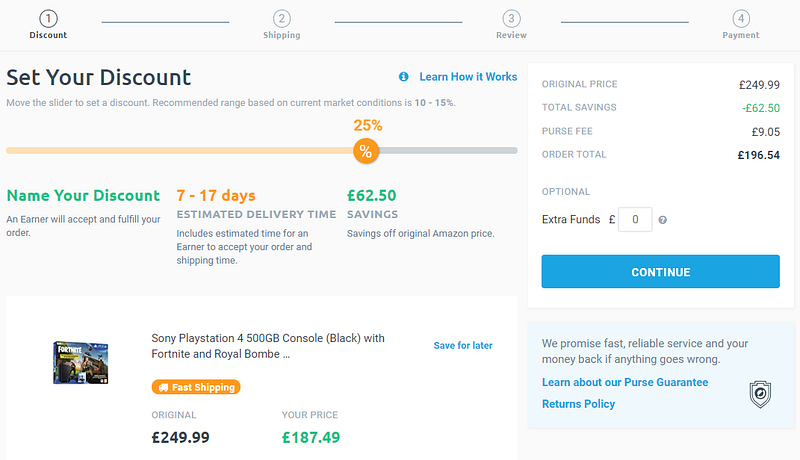Click the orange Fast Shipping badge
800x460 pixels.
tap(195, 387)
